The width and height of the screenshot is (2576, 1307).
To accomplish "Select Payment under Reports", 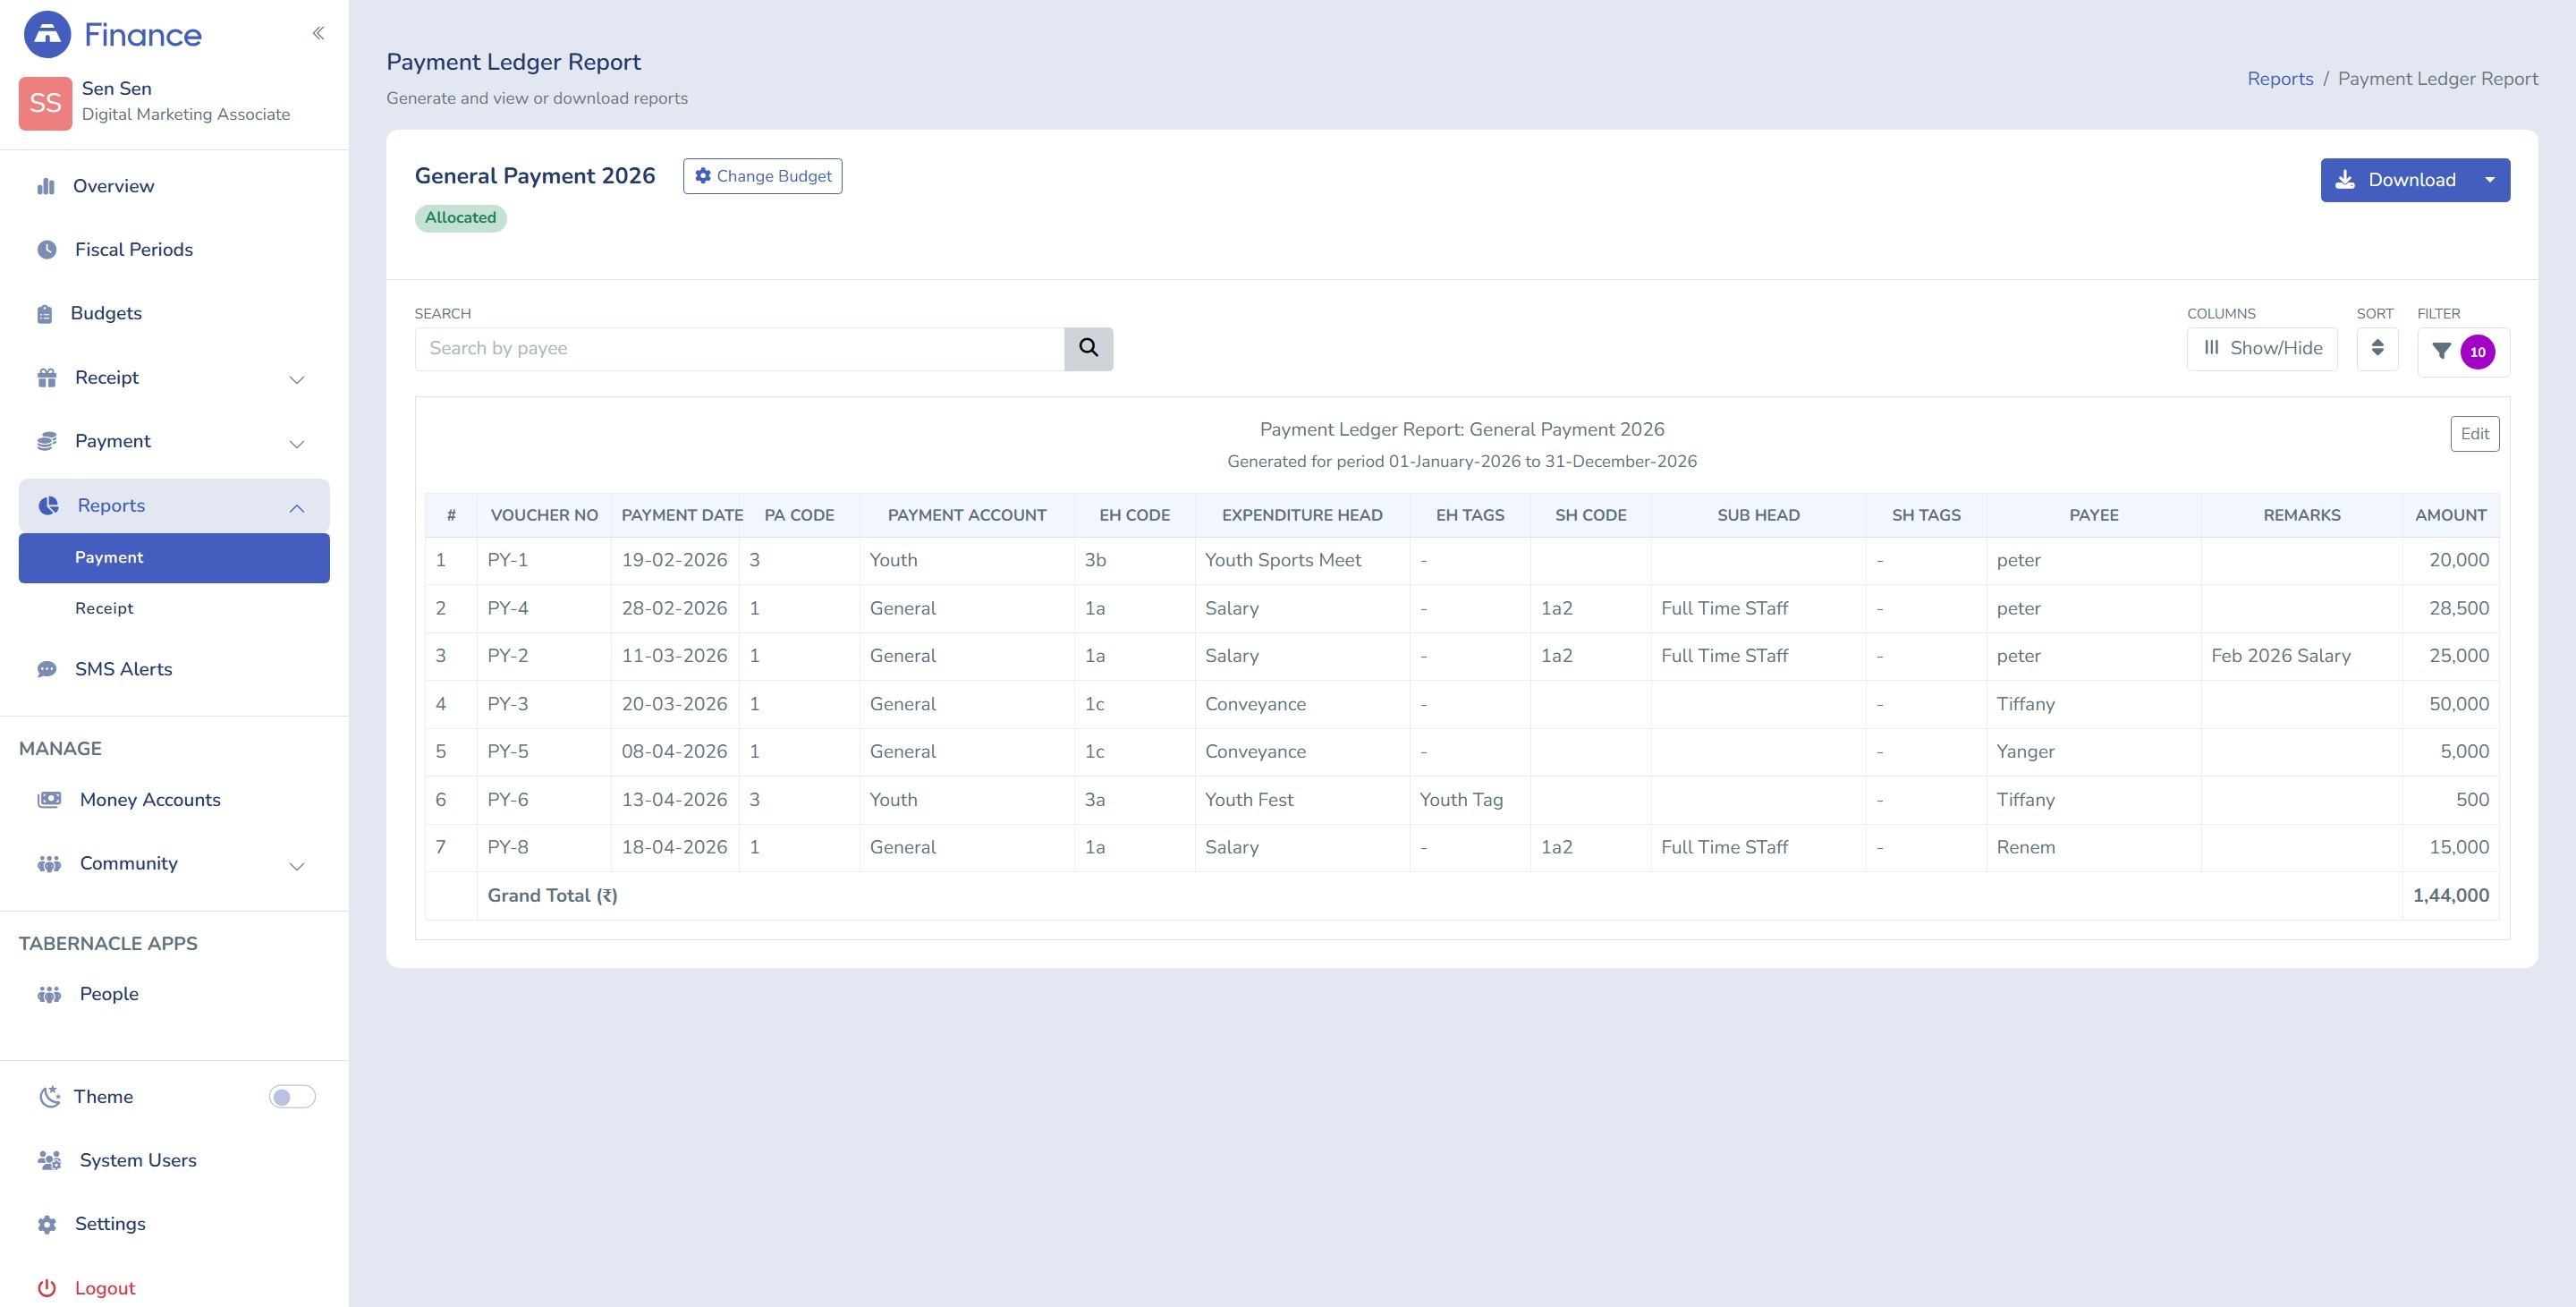I will 174,558.
